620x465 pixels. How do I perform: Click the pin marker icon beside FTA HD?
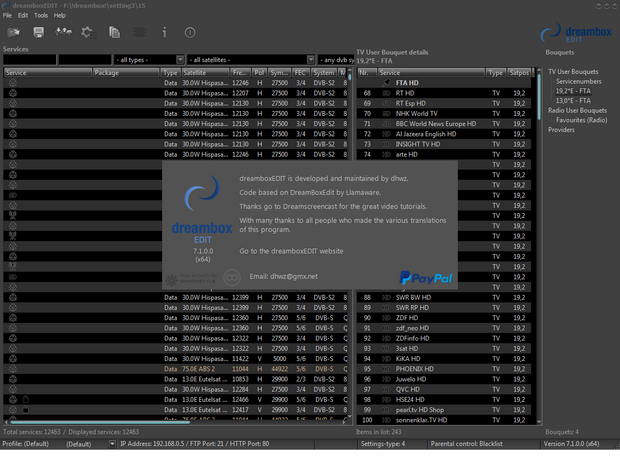[x=386, y=82]
